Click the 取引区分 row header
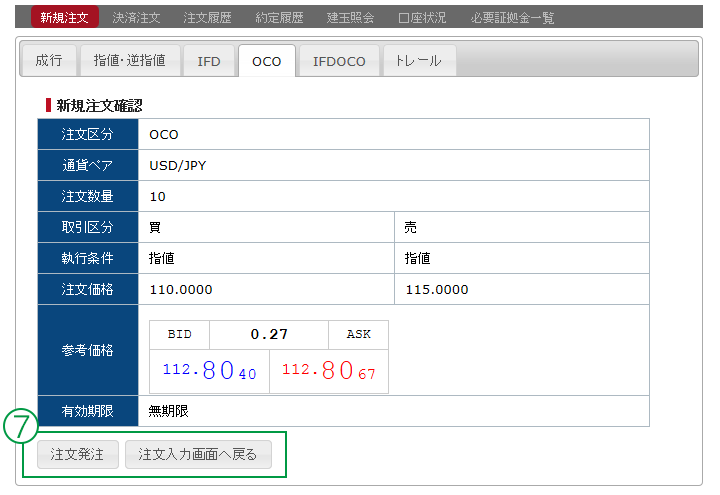 point(88,227)
